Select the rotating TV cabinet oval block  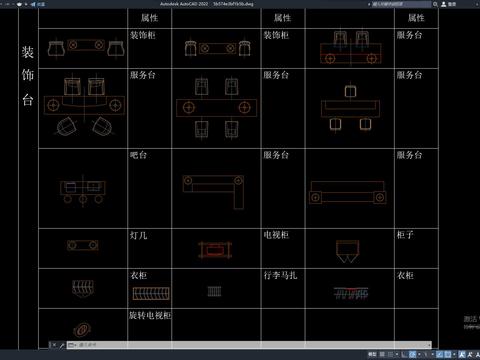(x=82, y=329)
